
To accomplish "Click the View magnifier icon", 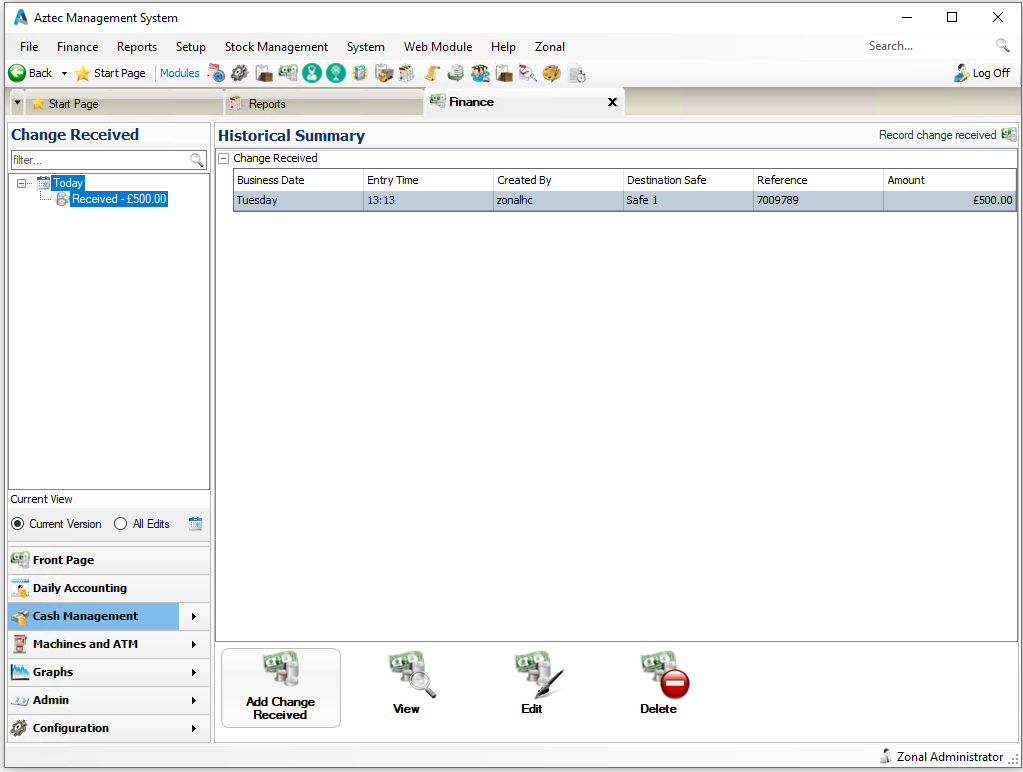I will tap(411, 674).
